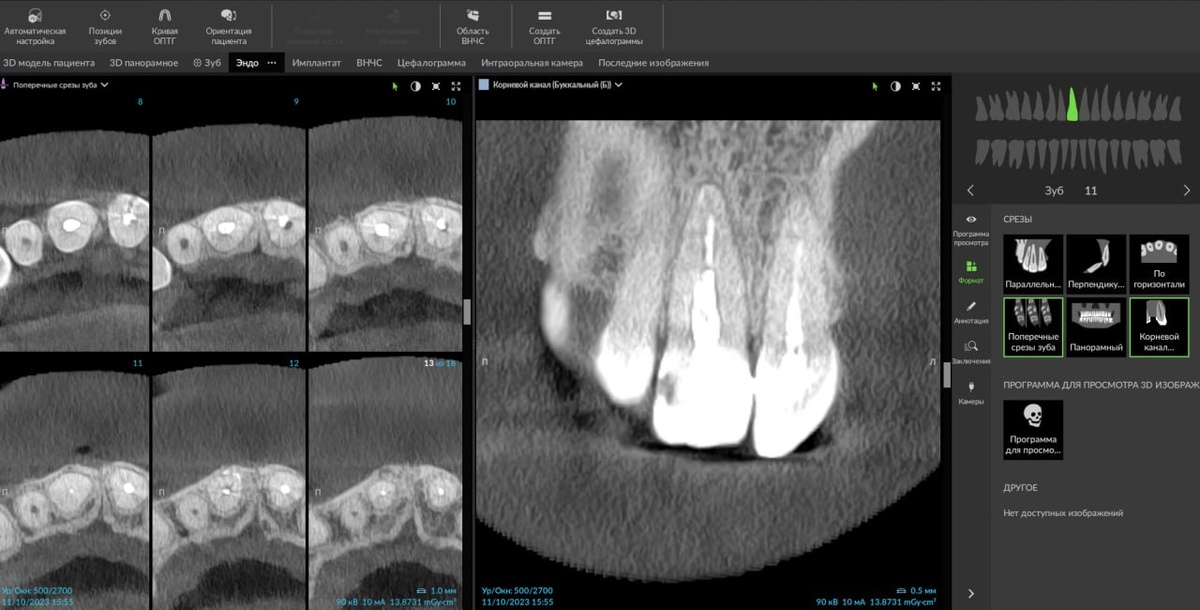Click slice thickness 0.5 мм label
The image size is (1200, 610).
(922, 590)
